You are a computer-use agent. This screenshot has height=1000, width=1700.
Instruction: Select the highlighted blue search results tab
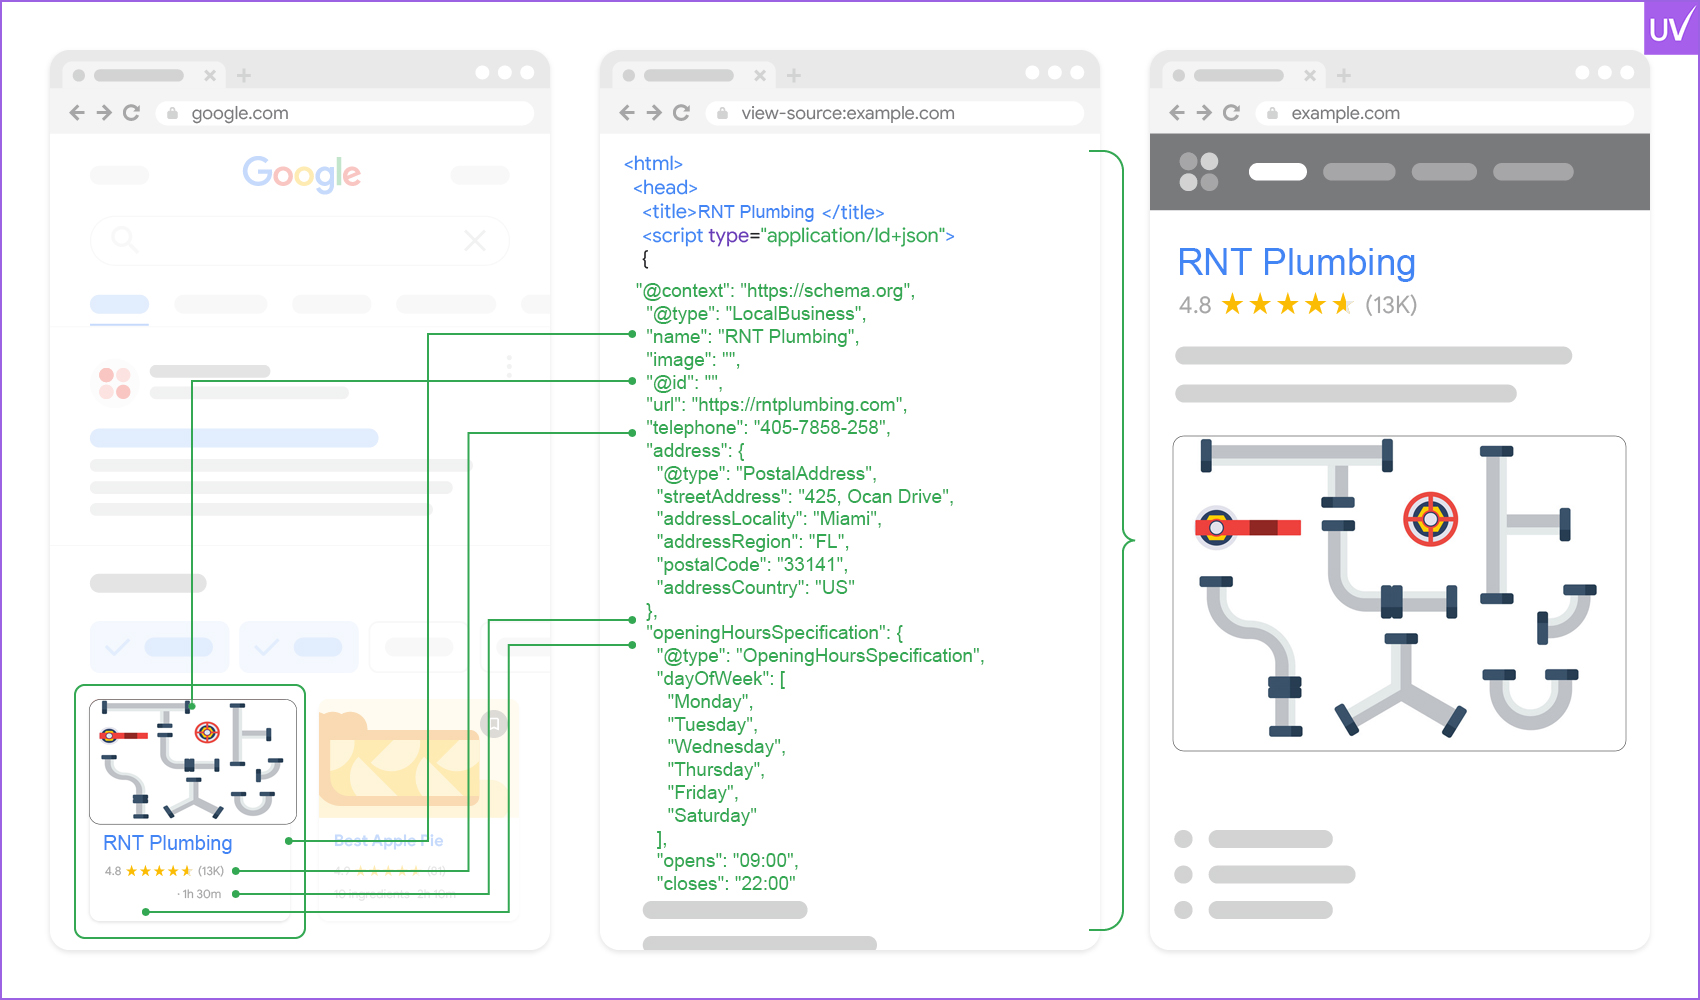[x=119, y=304]
